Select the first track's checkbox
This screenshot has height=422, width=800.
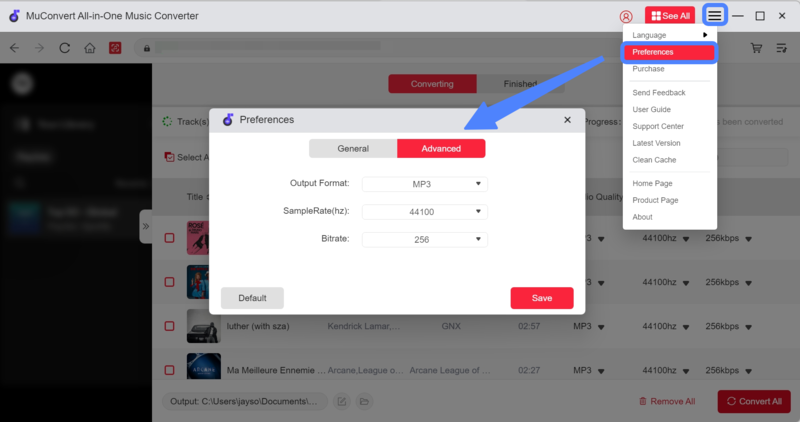click(169, 239)
